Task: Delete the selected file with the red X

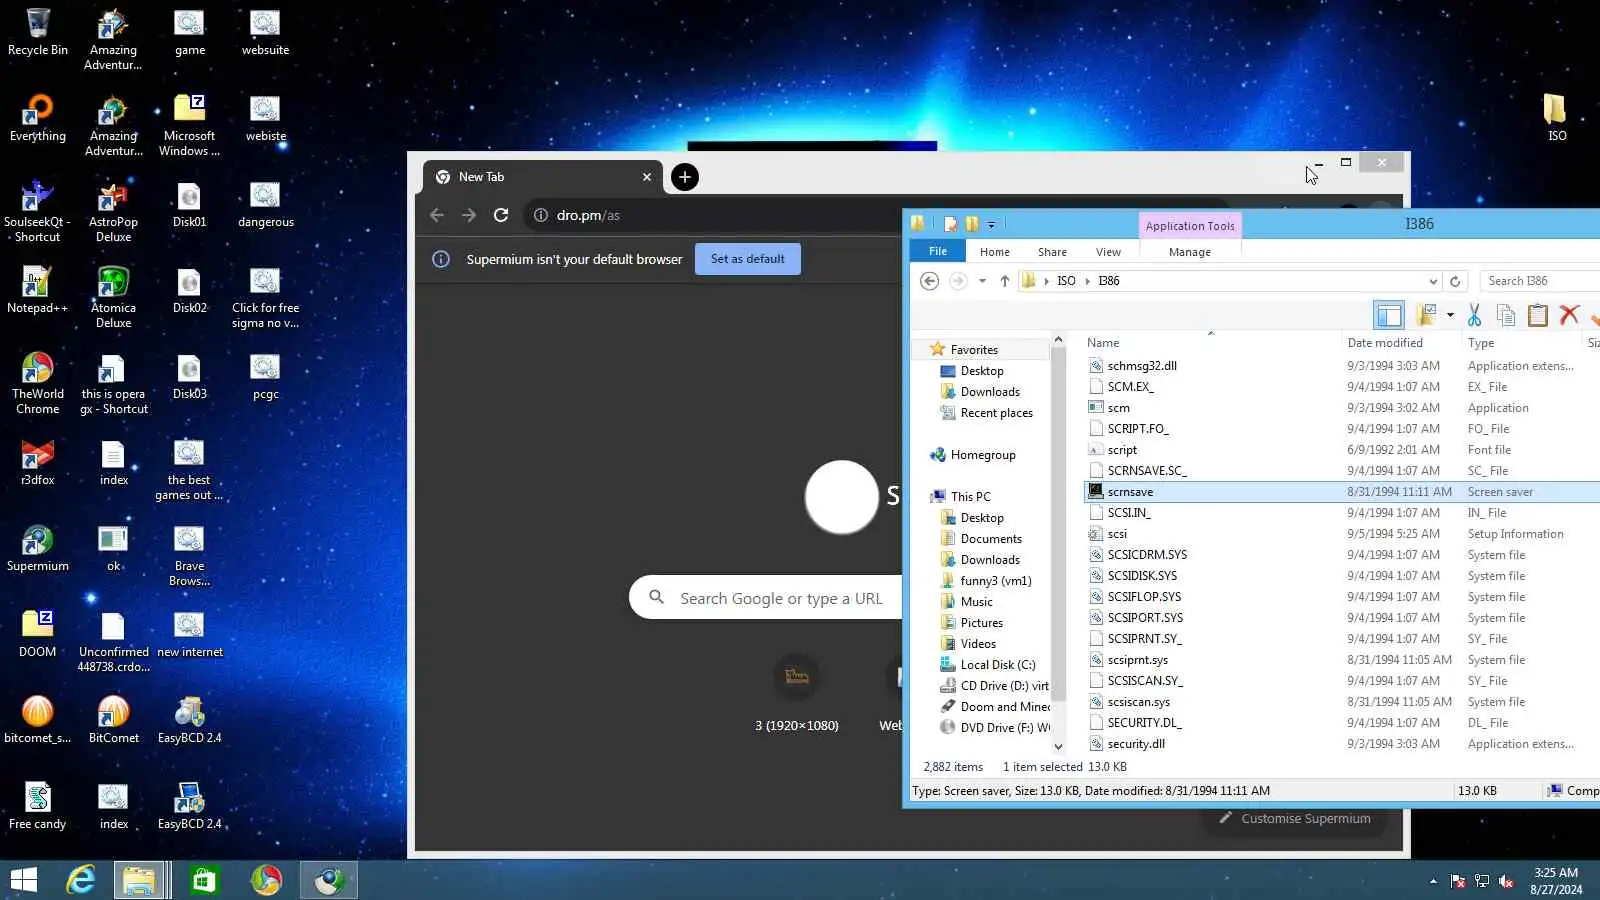Action: tap(1569, 315)
